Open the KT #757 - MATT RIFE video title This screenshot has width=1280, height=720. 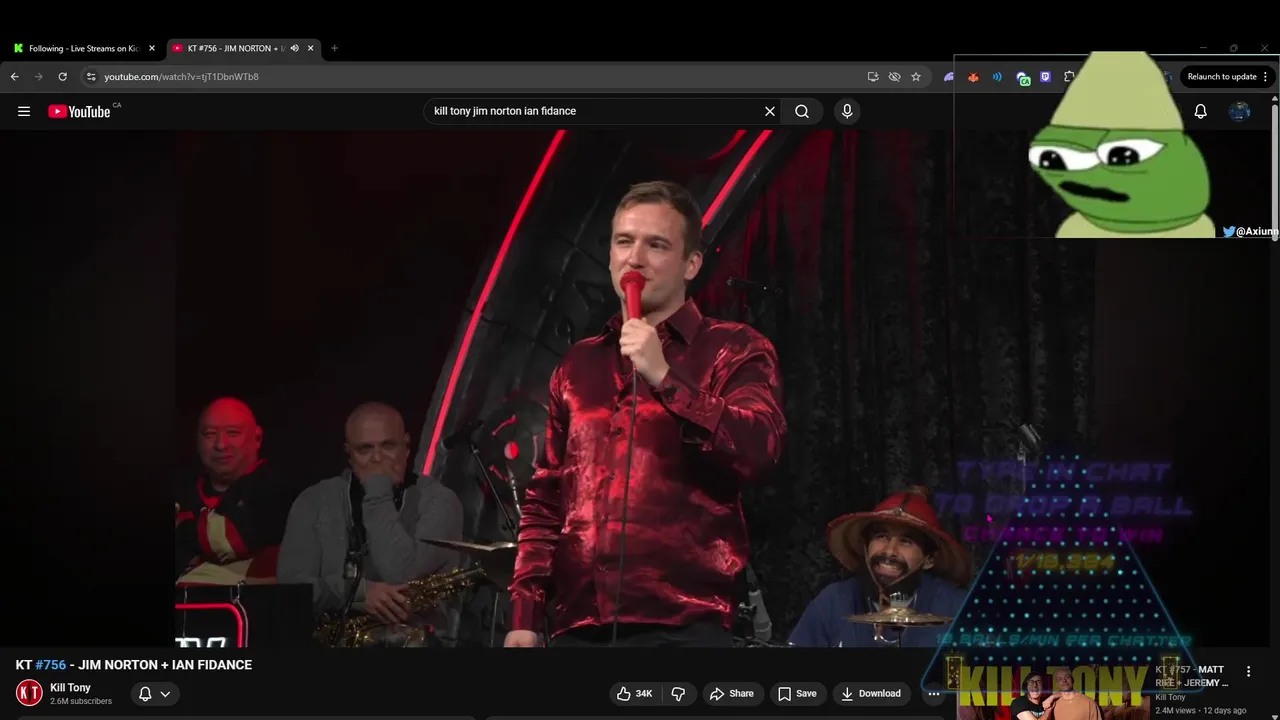[x=1190, y=676]
